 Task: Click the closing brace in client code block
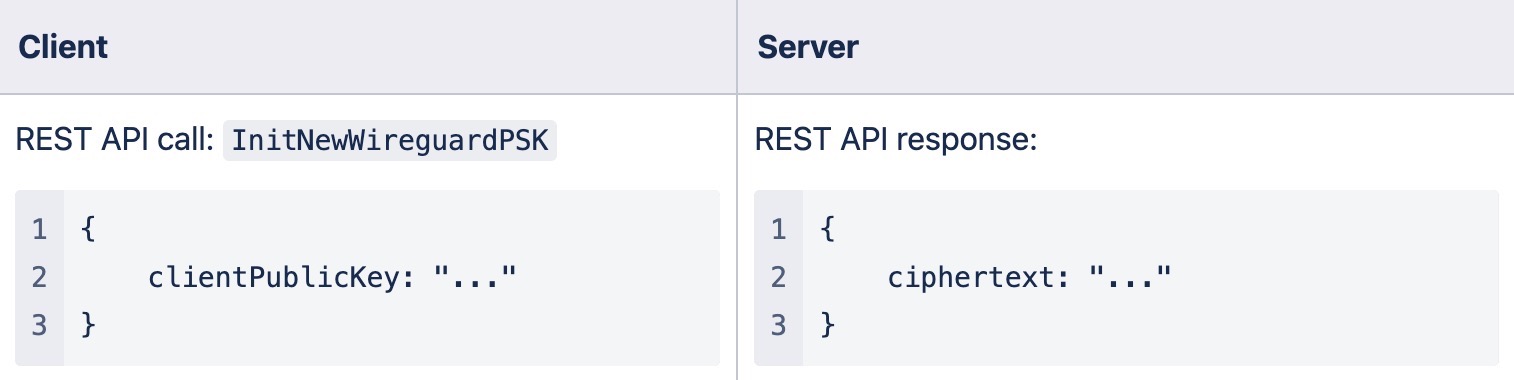point(88,325)
